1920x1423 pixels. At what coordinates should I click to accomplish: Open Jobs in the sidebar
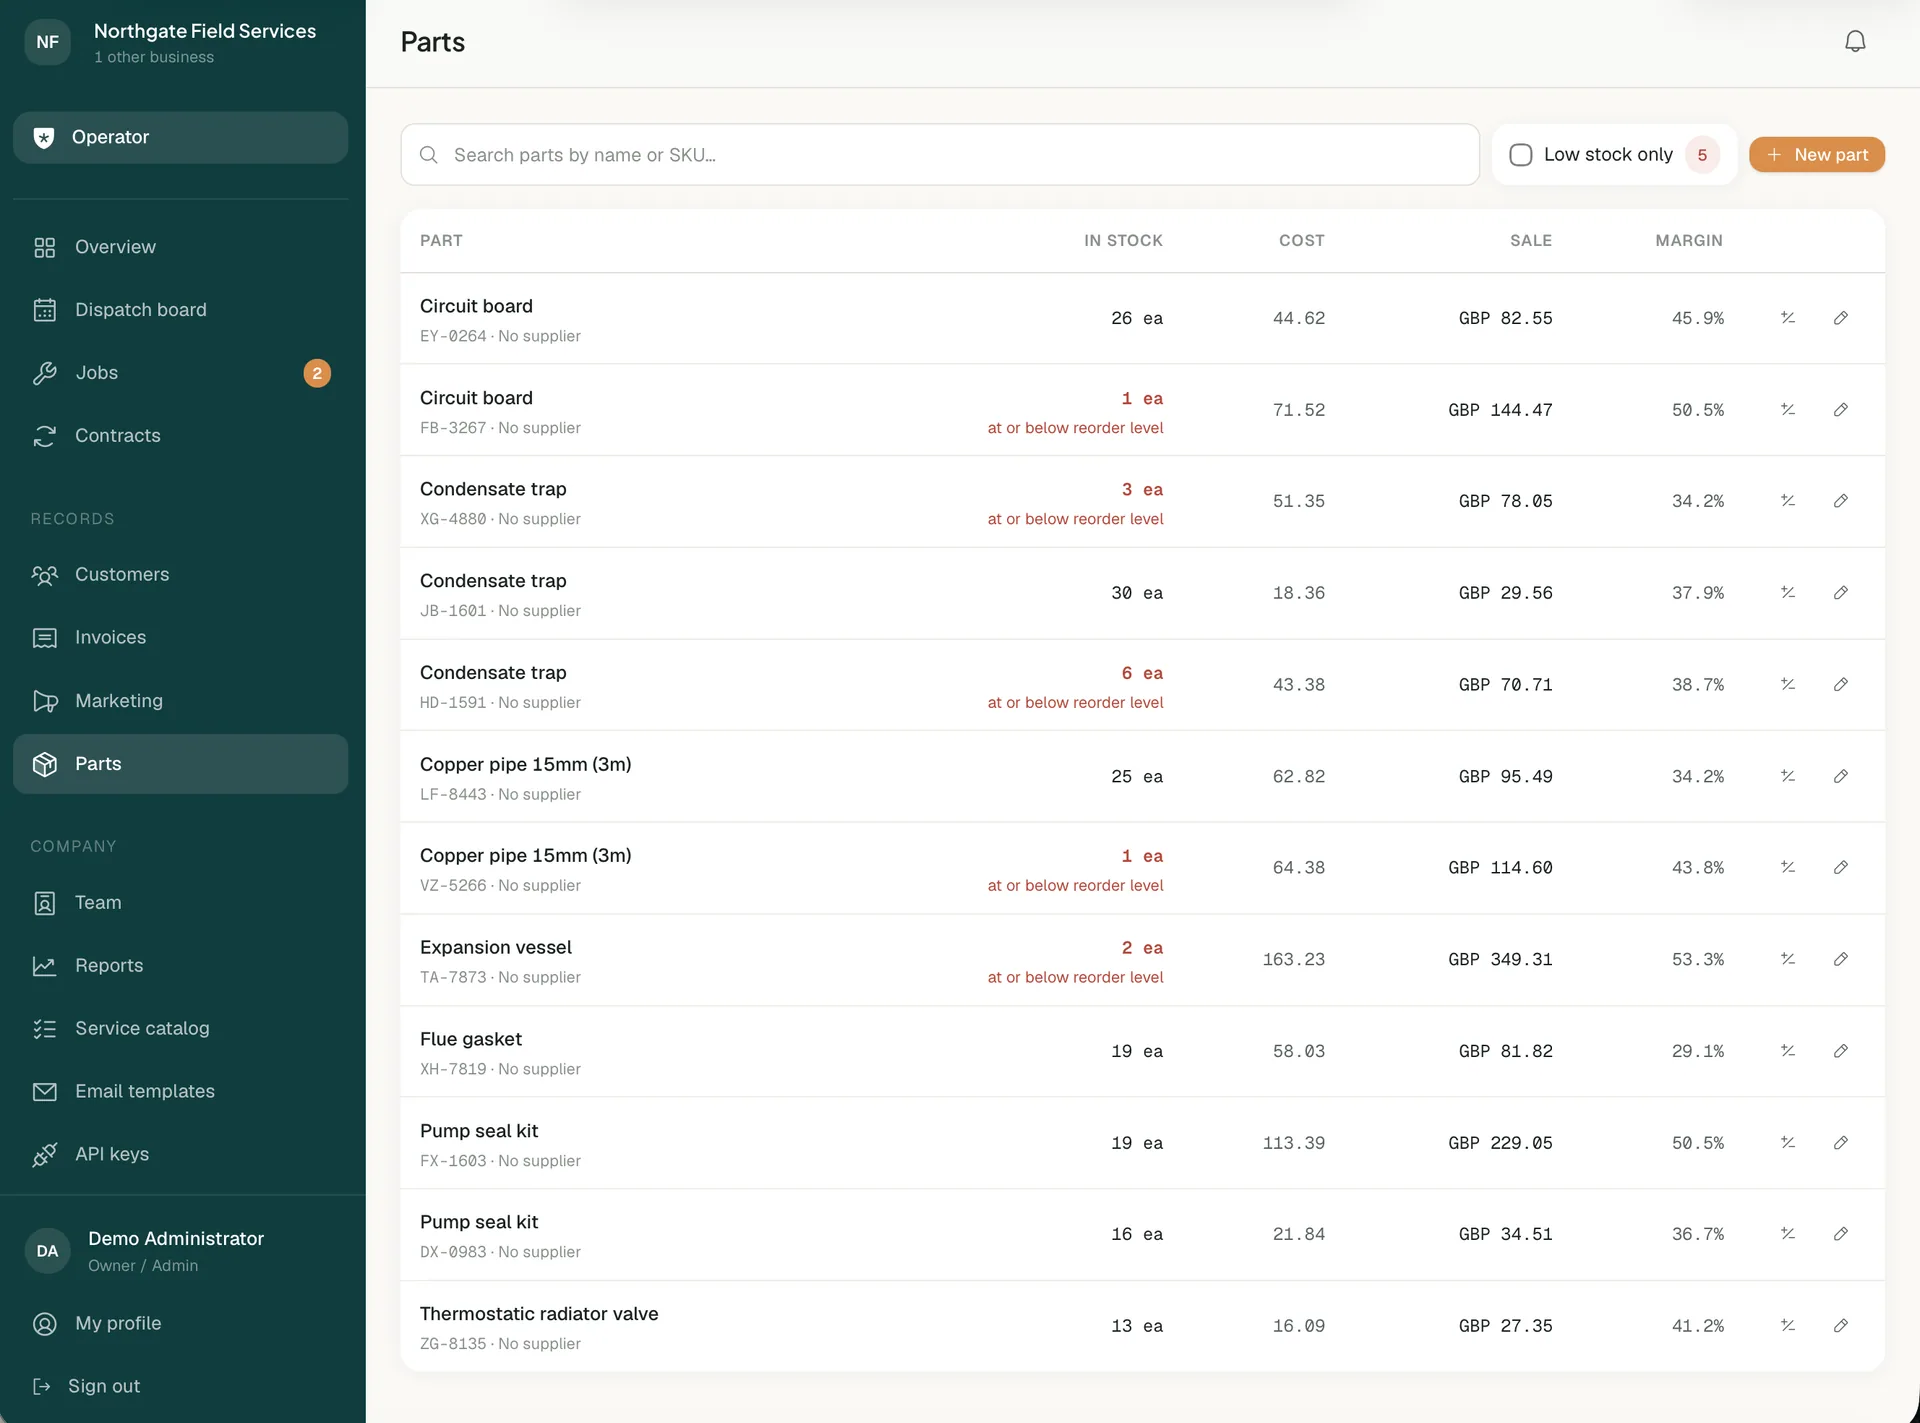181,373
